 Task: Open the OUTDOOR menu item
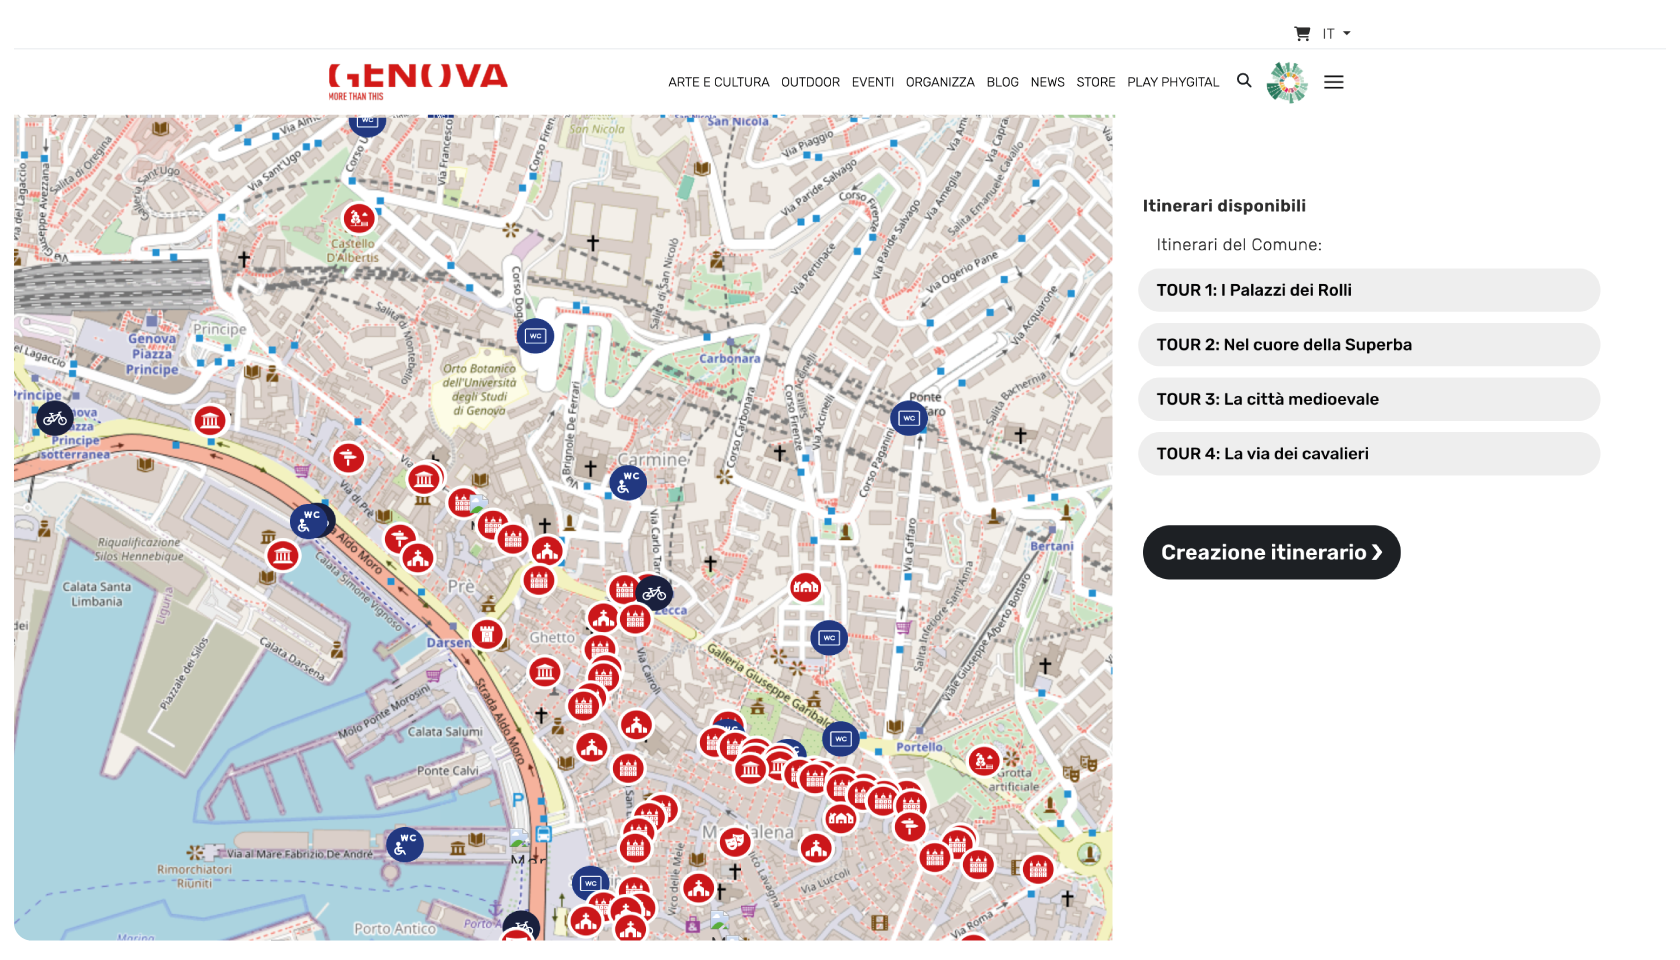pyautogui.click(x=810, y=82)
